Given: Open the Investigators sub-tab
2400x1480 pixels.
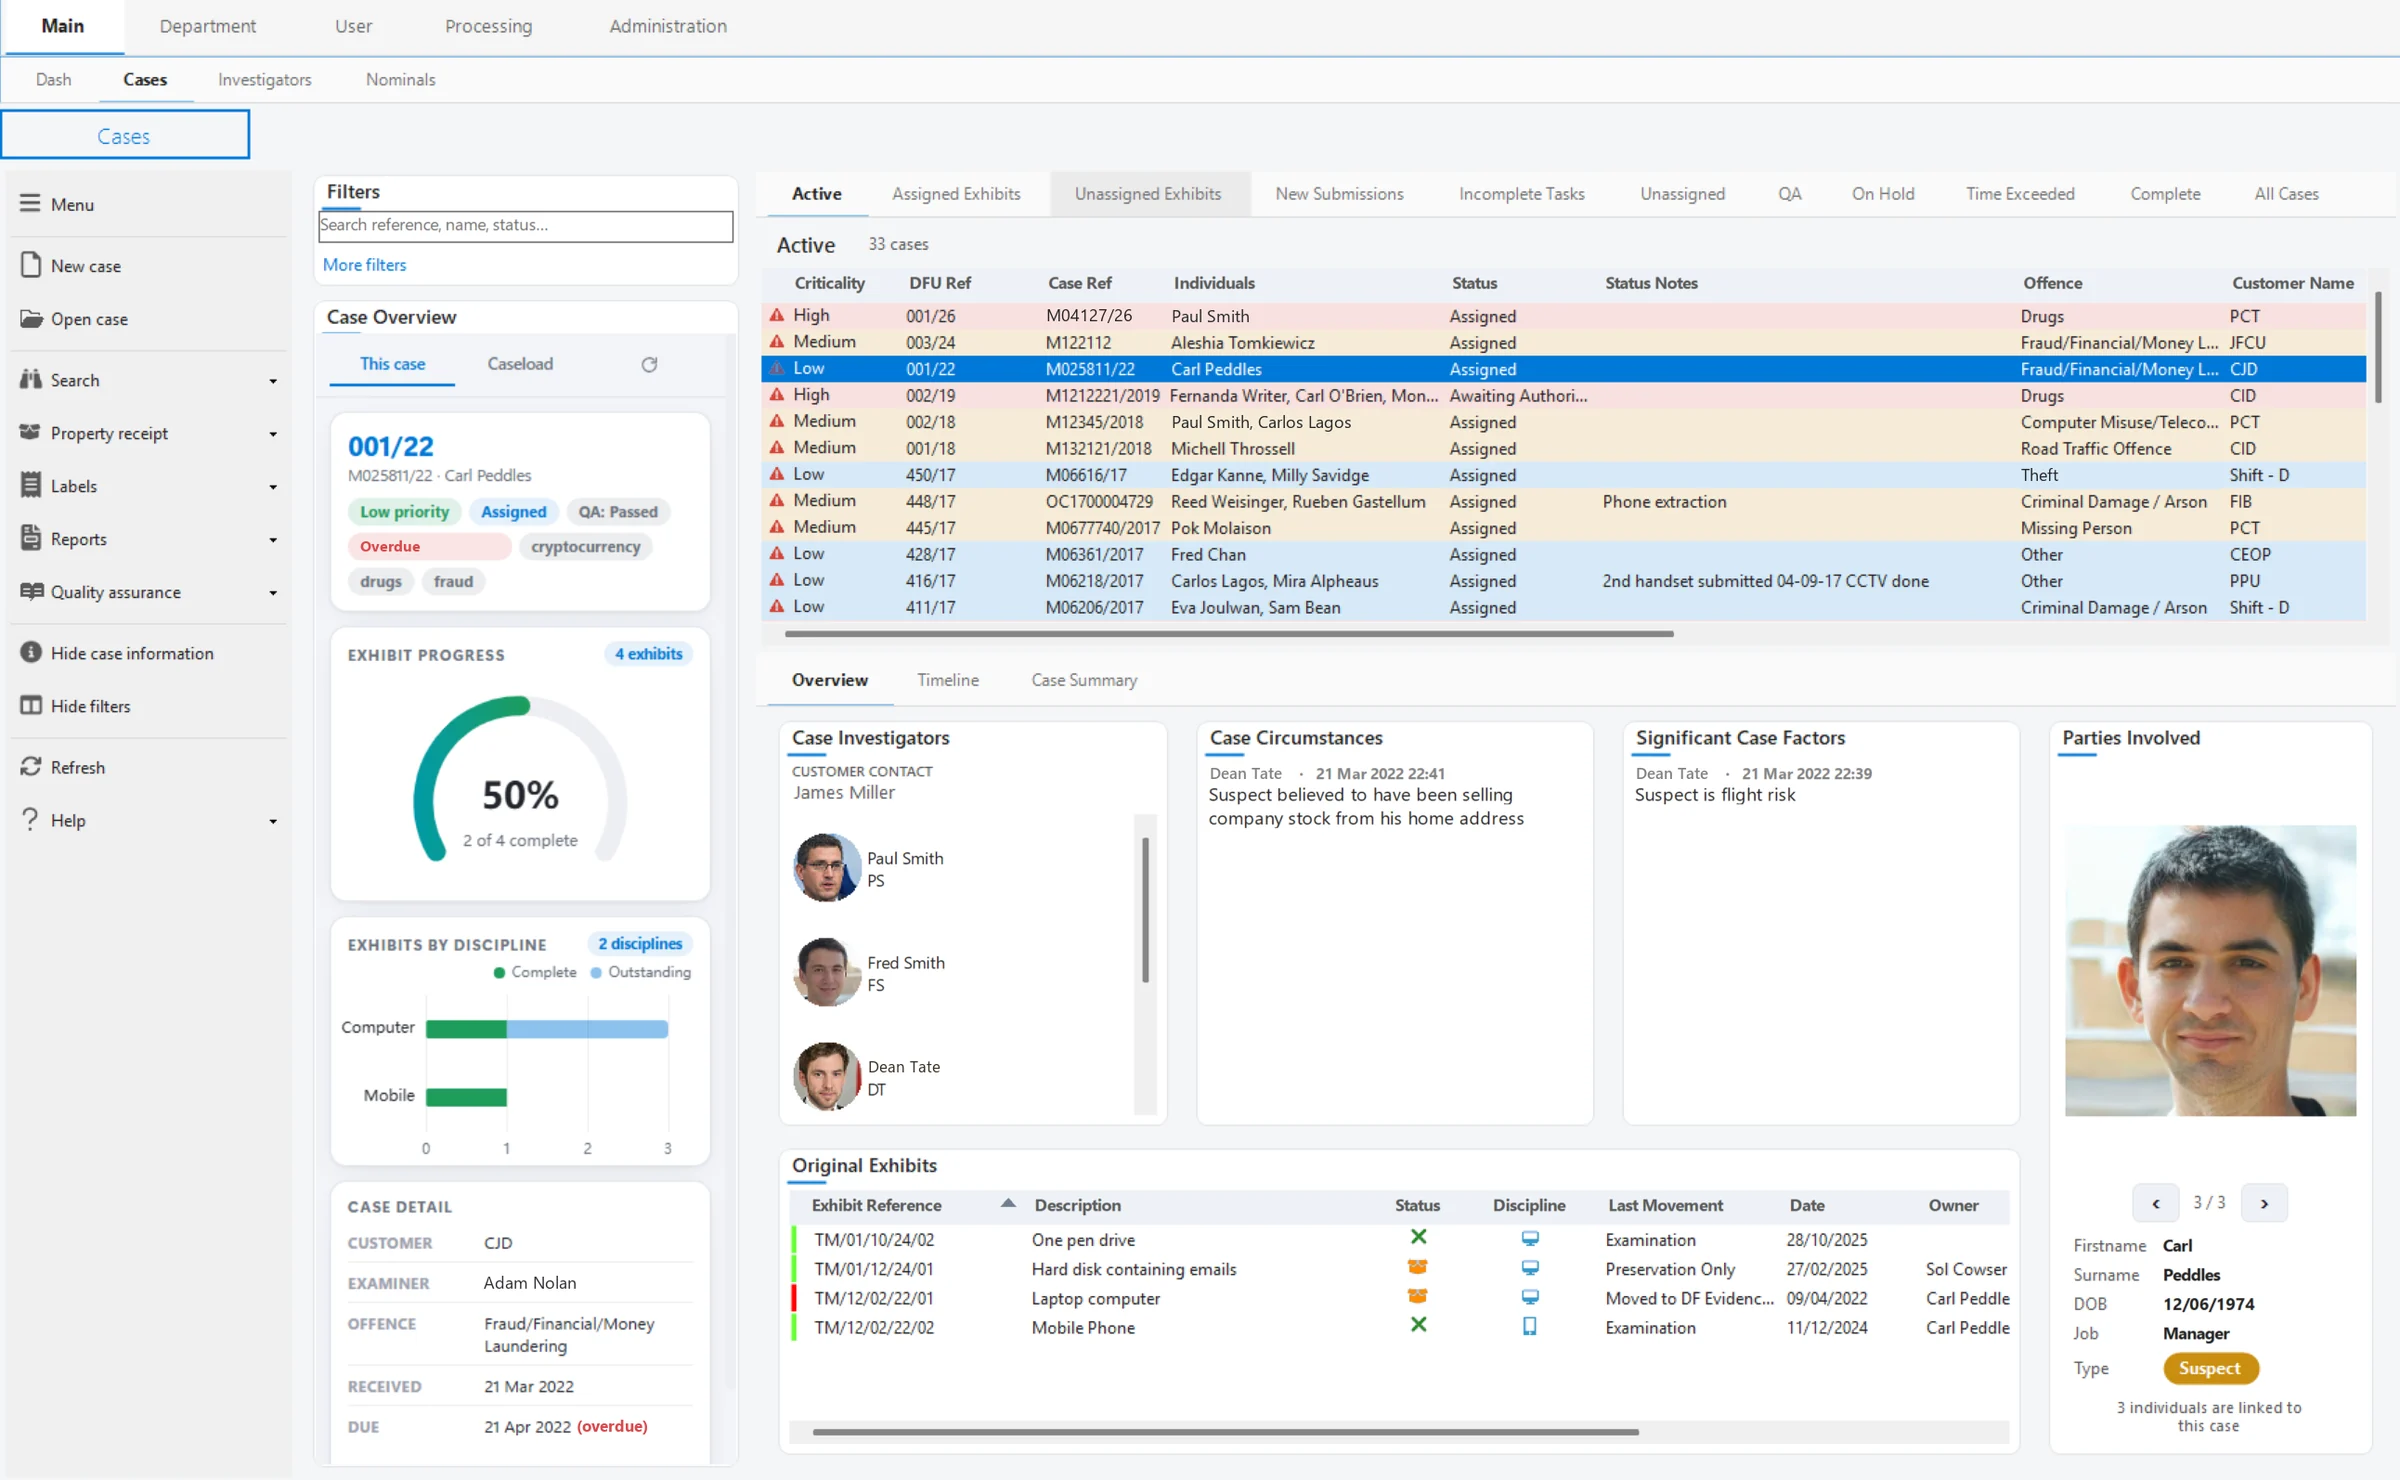Looking at the screenshot, I should [264, 79].
